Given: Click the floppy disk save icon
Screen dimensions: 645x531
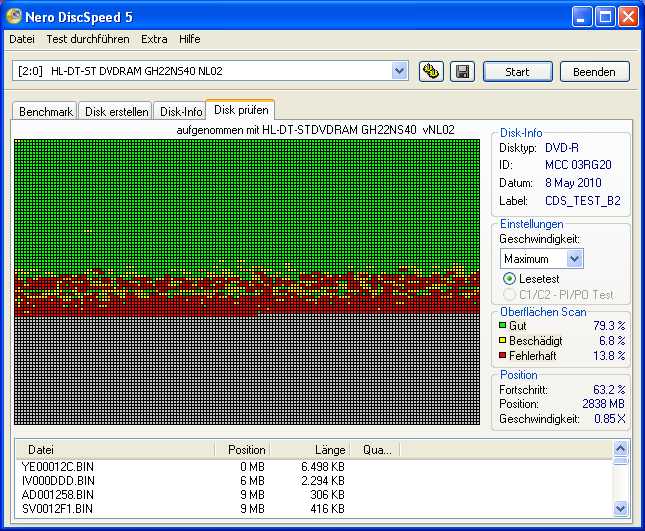Looking at the screenshot, I should pyautogui.click(x=462, y=72).
